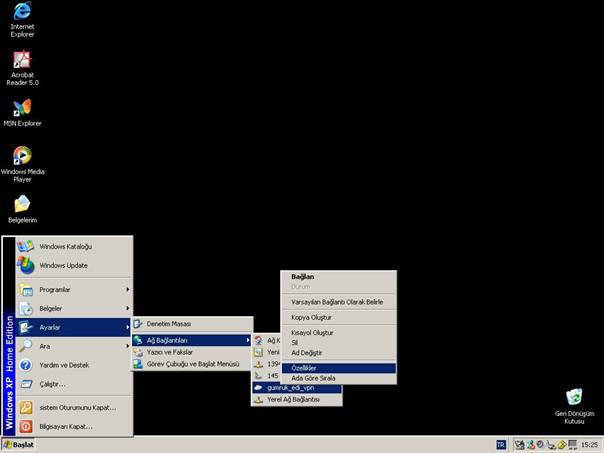
Task: Open the Belgelerim folder icon
Action: [x=22, y=204]
